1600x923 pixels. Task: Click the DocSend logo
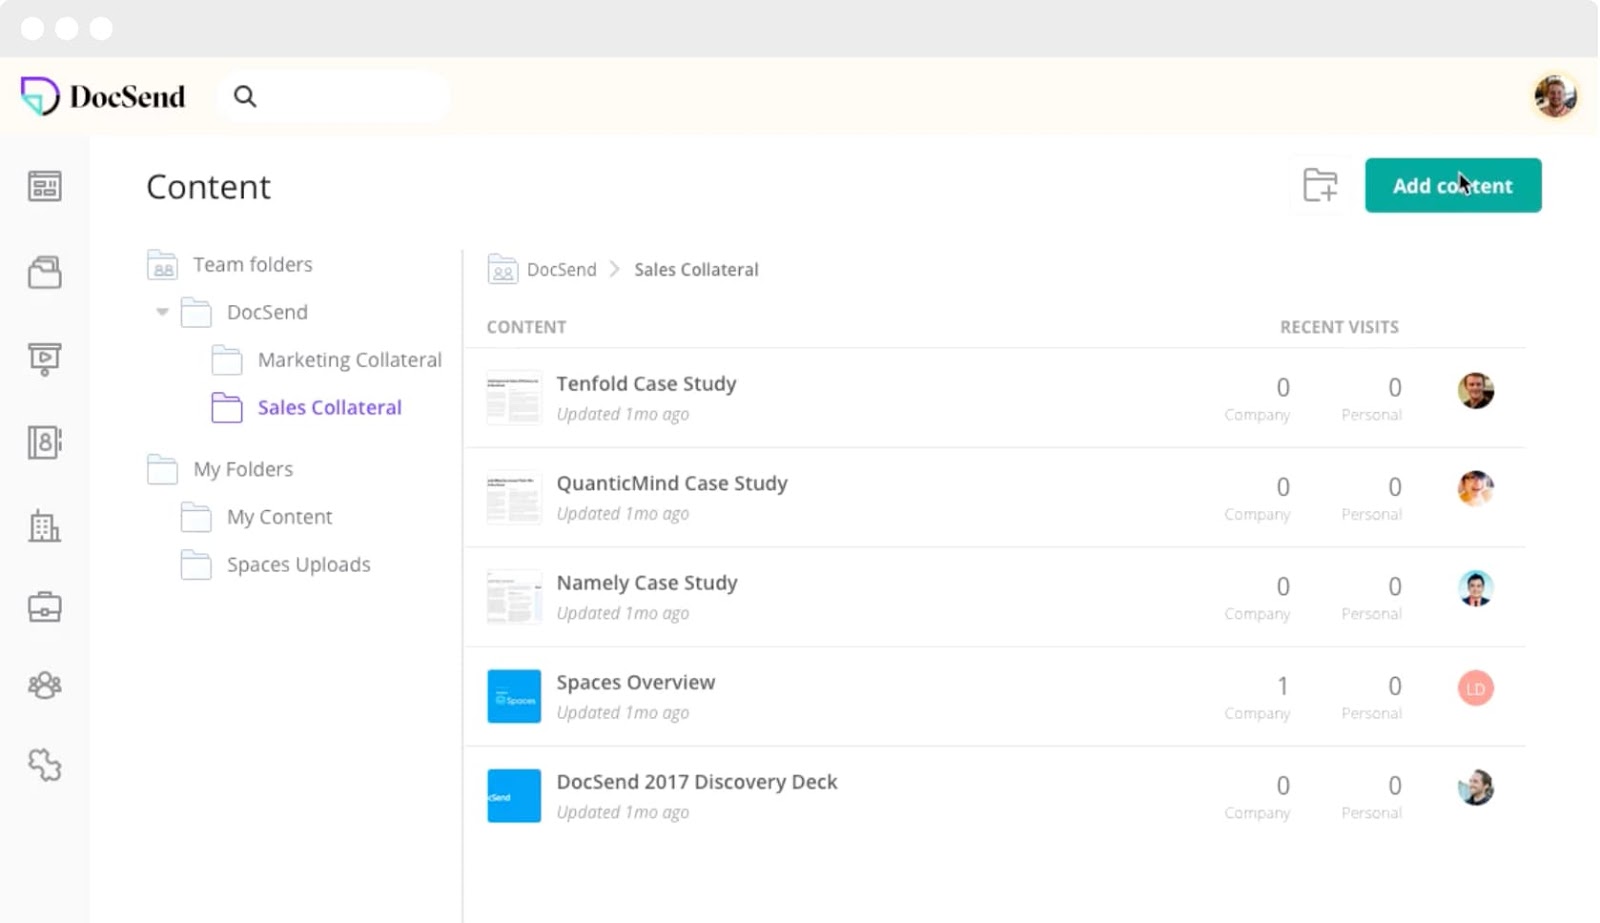[x=103, y=96]
